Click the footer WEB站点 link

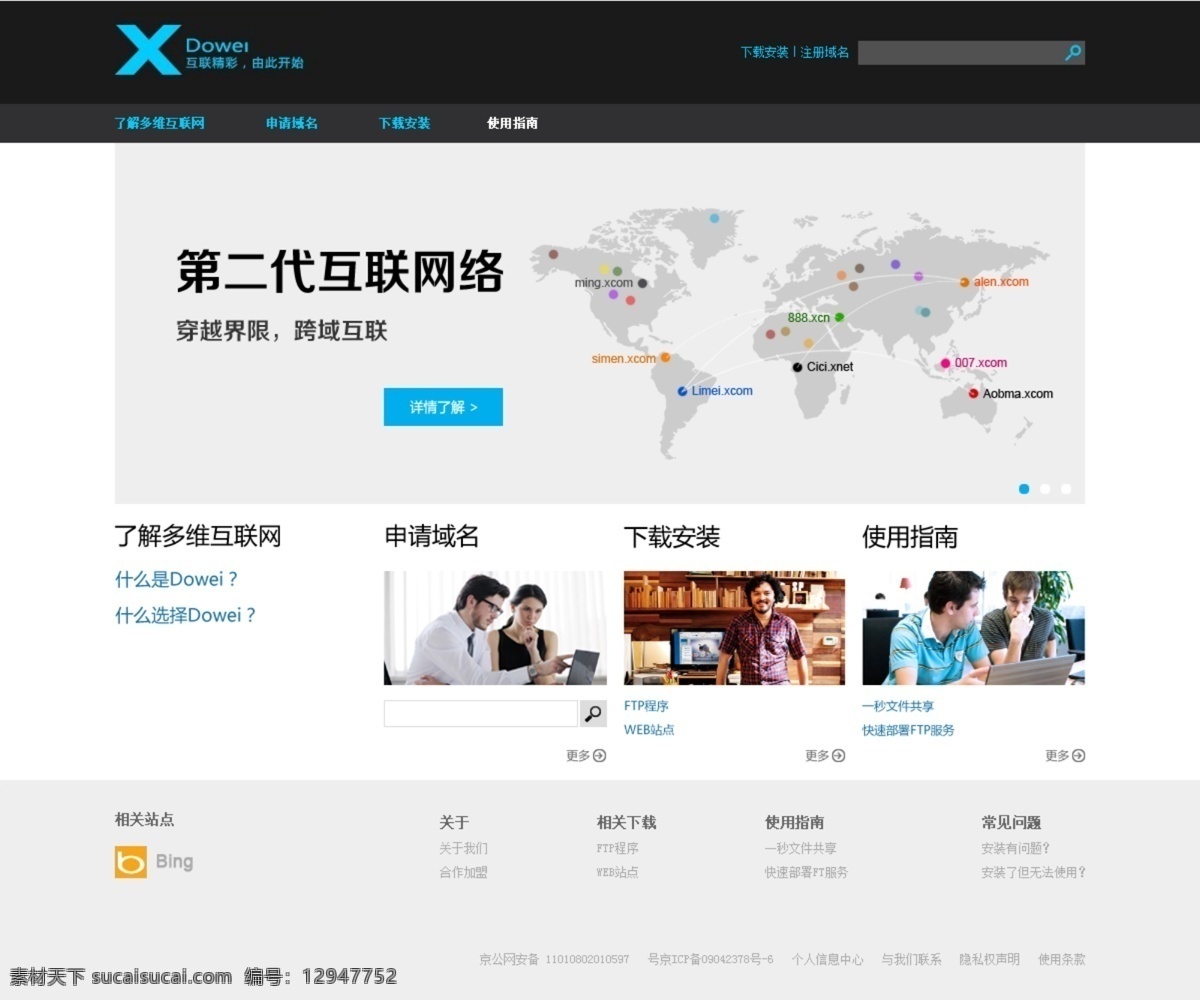coord(617,872)
